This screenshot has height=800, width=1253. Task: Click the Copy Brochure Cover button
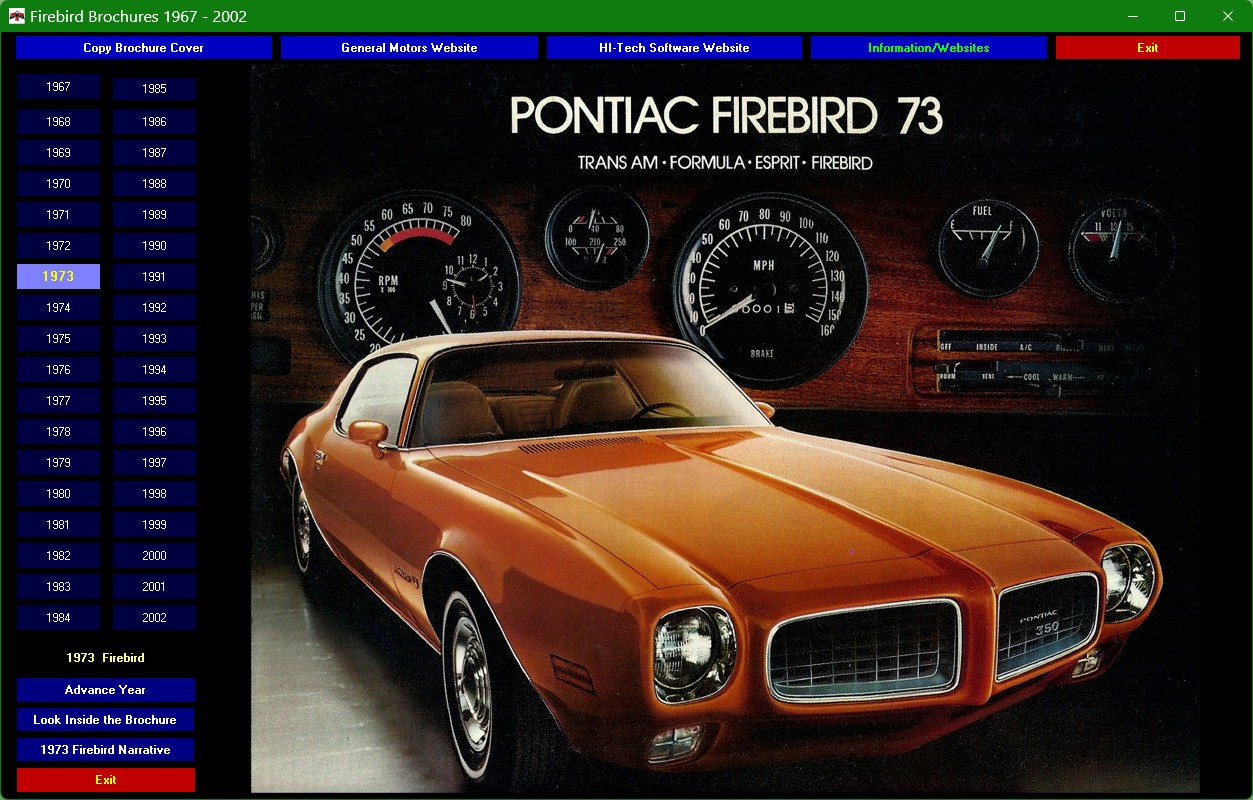(x=143, y=48)
